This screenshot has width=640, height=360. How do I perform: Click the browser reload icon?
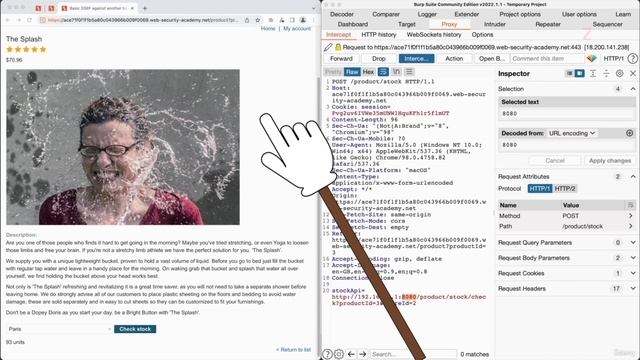tap(29, 20)
